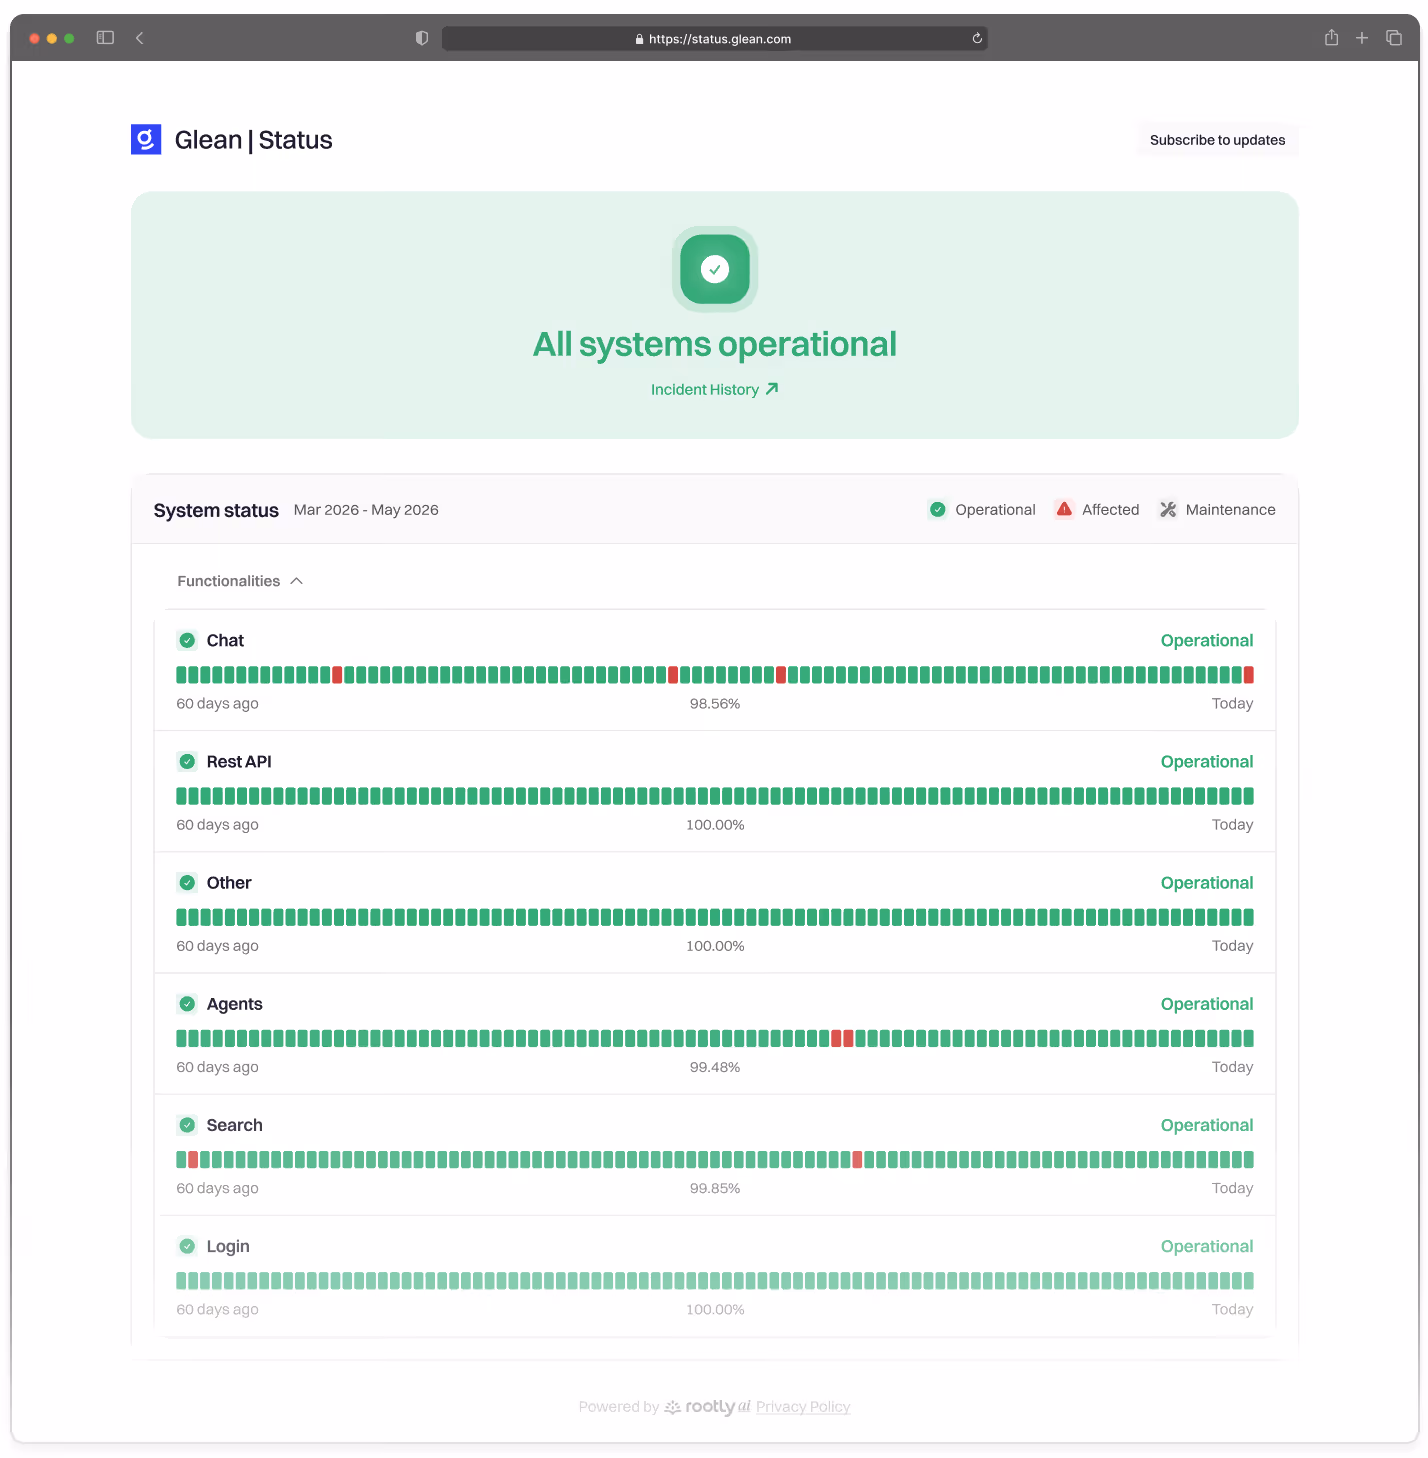Viewport: 1428px width, 1458px height.
Task: Open the Incident History link
Action: pyautogui.click(x=714, y=389)
